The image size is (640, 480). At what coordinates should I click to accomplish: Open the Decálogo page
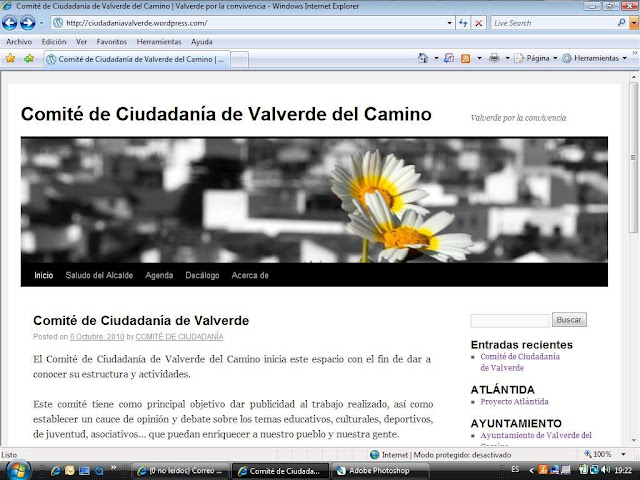pos(202,275)
